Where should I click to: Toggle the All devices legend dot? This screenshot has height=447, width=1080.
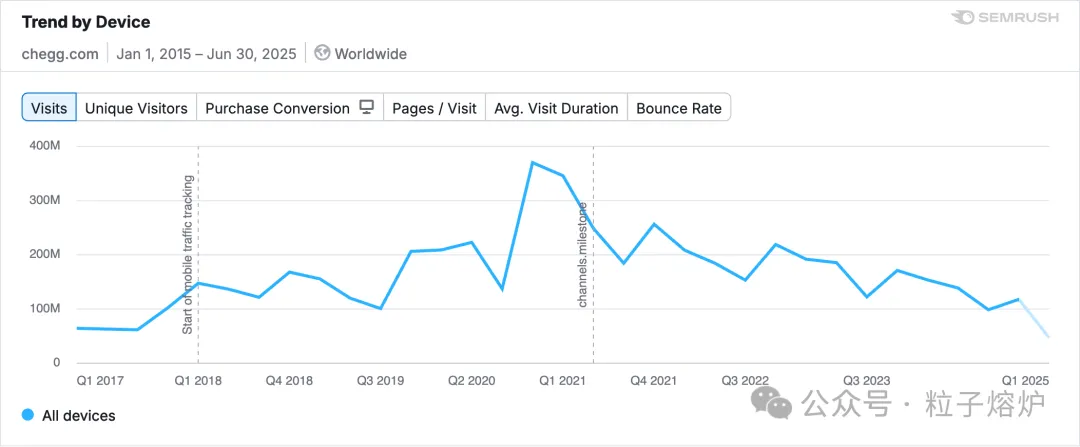point(28,415)
